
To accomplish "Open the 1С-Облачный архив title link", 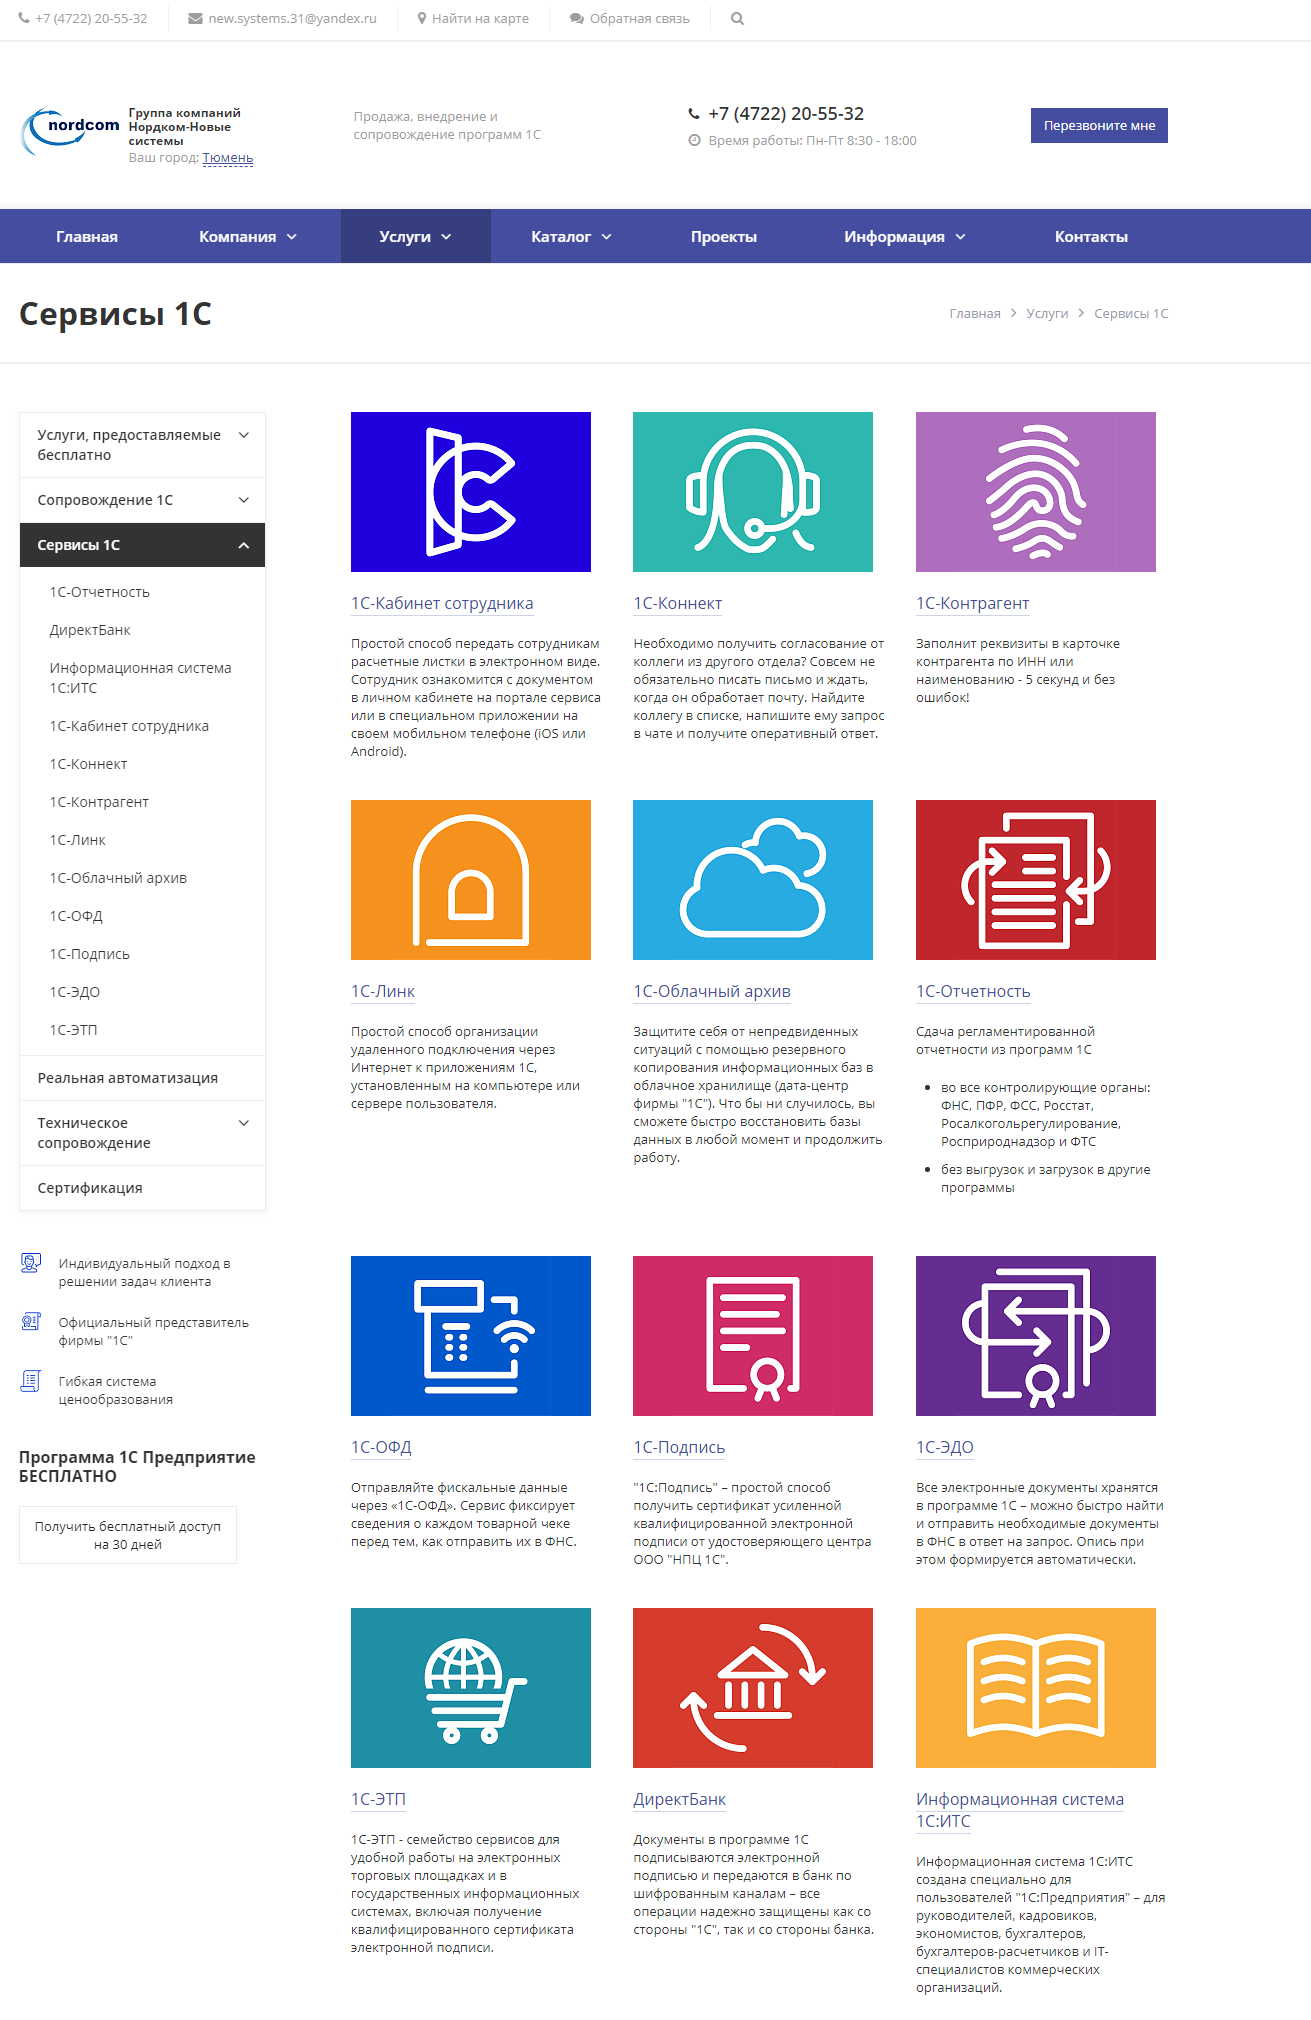I will click(x=711, y=991).
